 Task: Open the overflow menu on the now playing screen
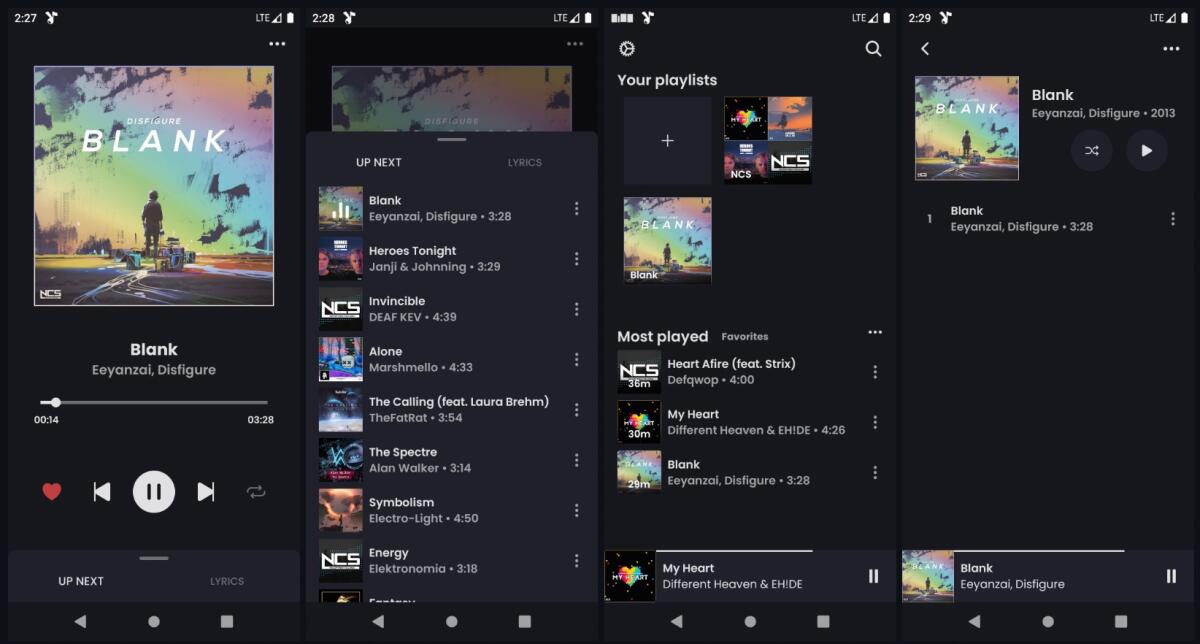coord(276,44)
